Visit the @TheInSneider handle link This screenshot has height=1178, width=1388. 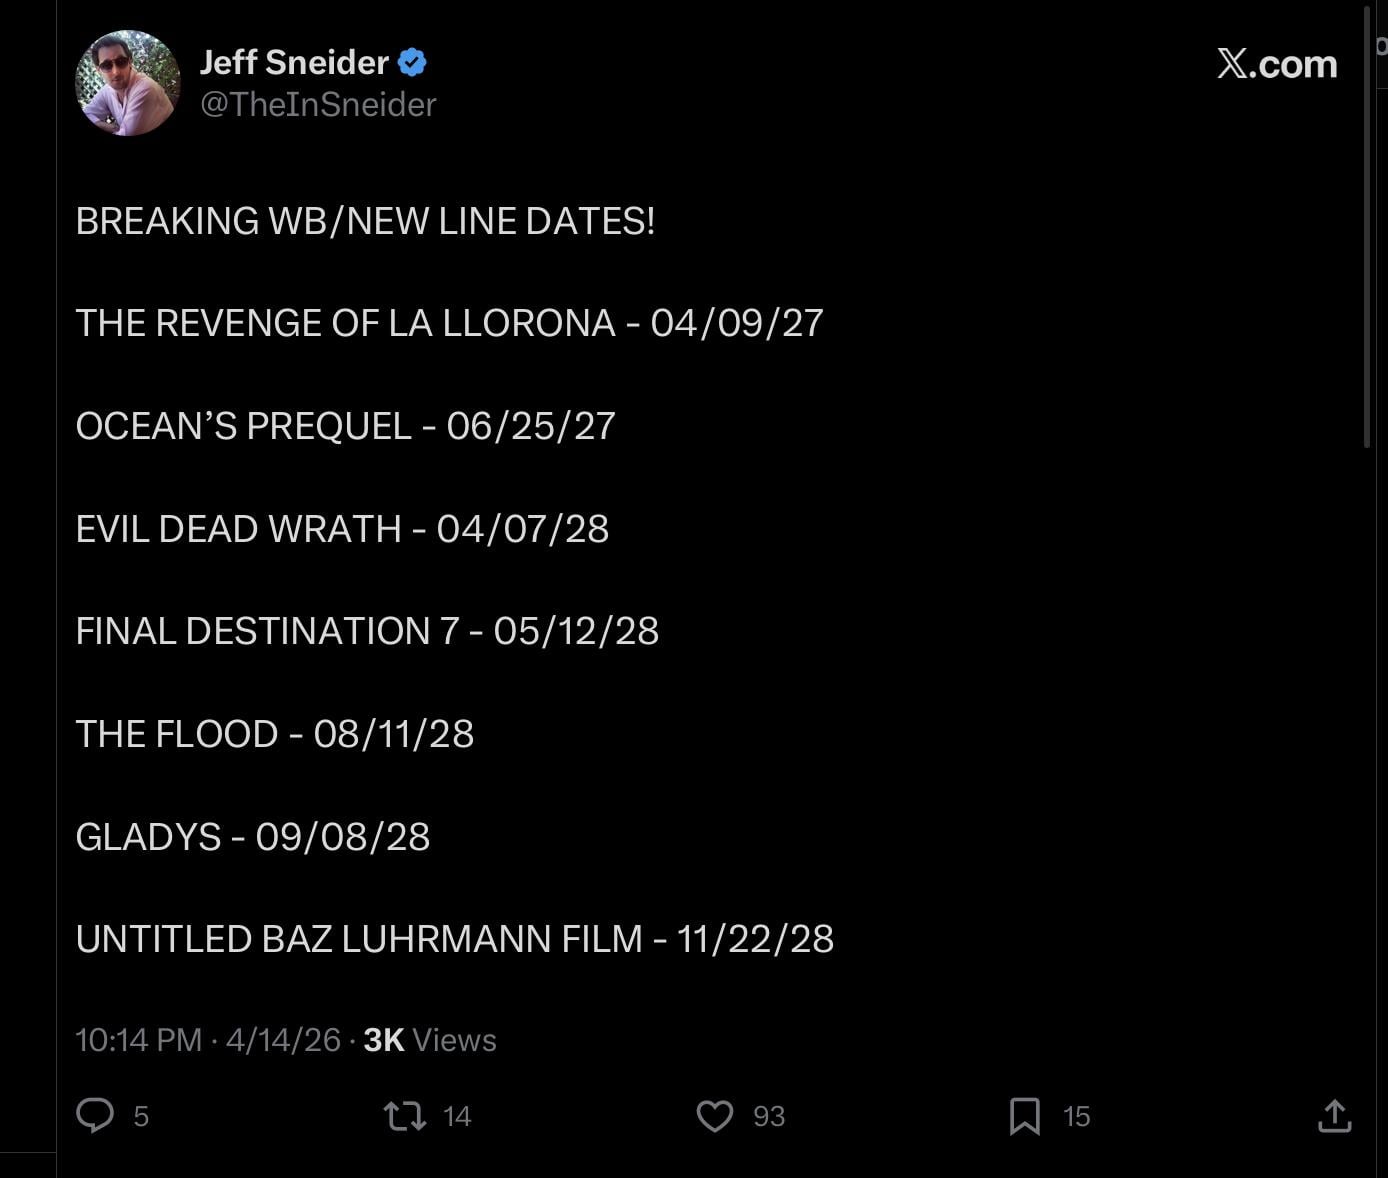coord(318,105)
